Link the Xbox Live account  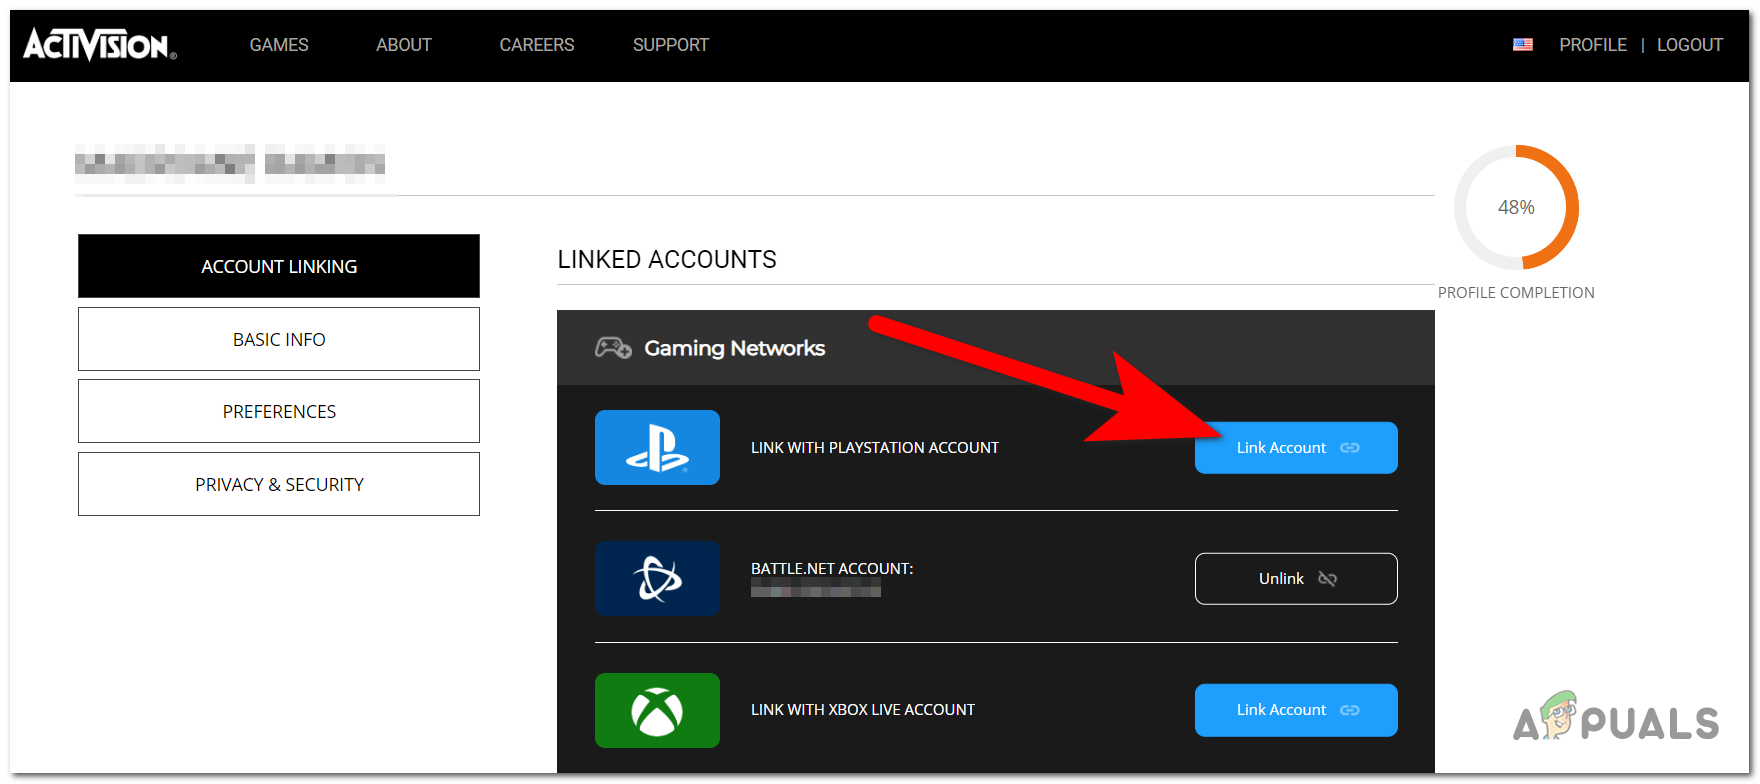click(x=1296, y=710)
